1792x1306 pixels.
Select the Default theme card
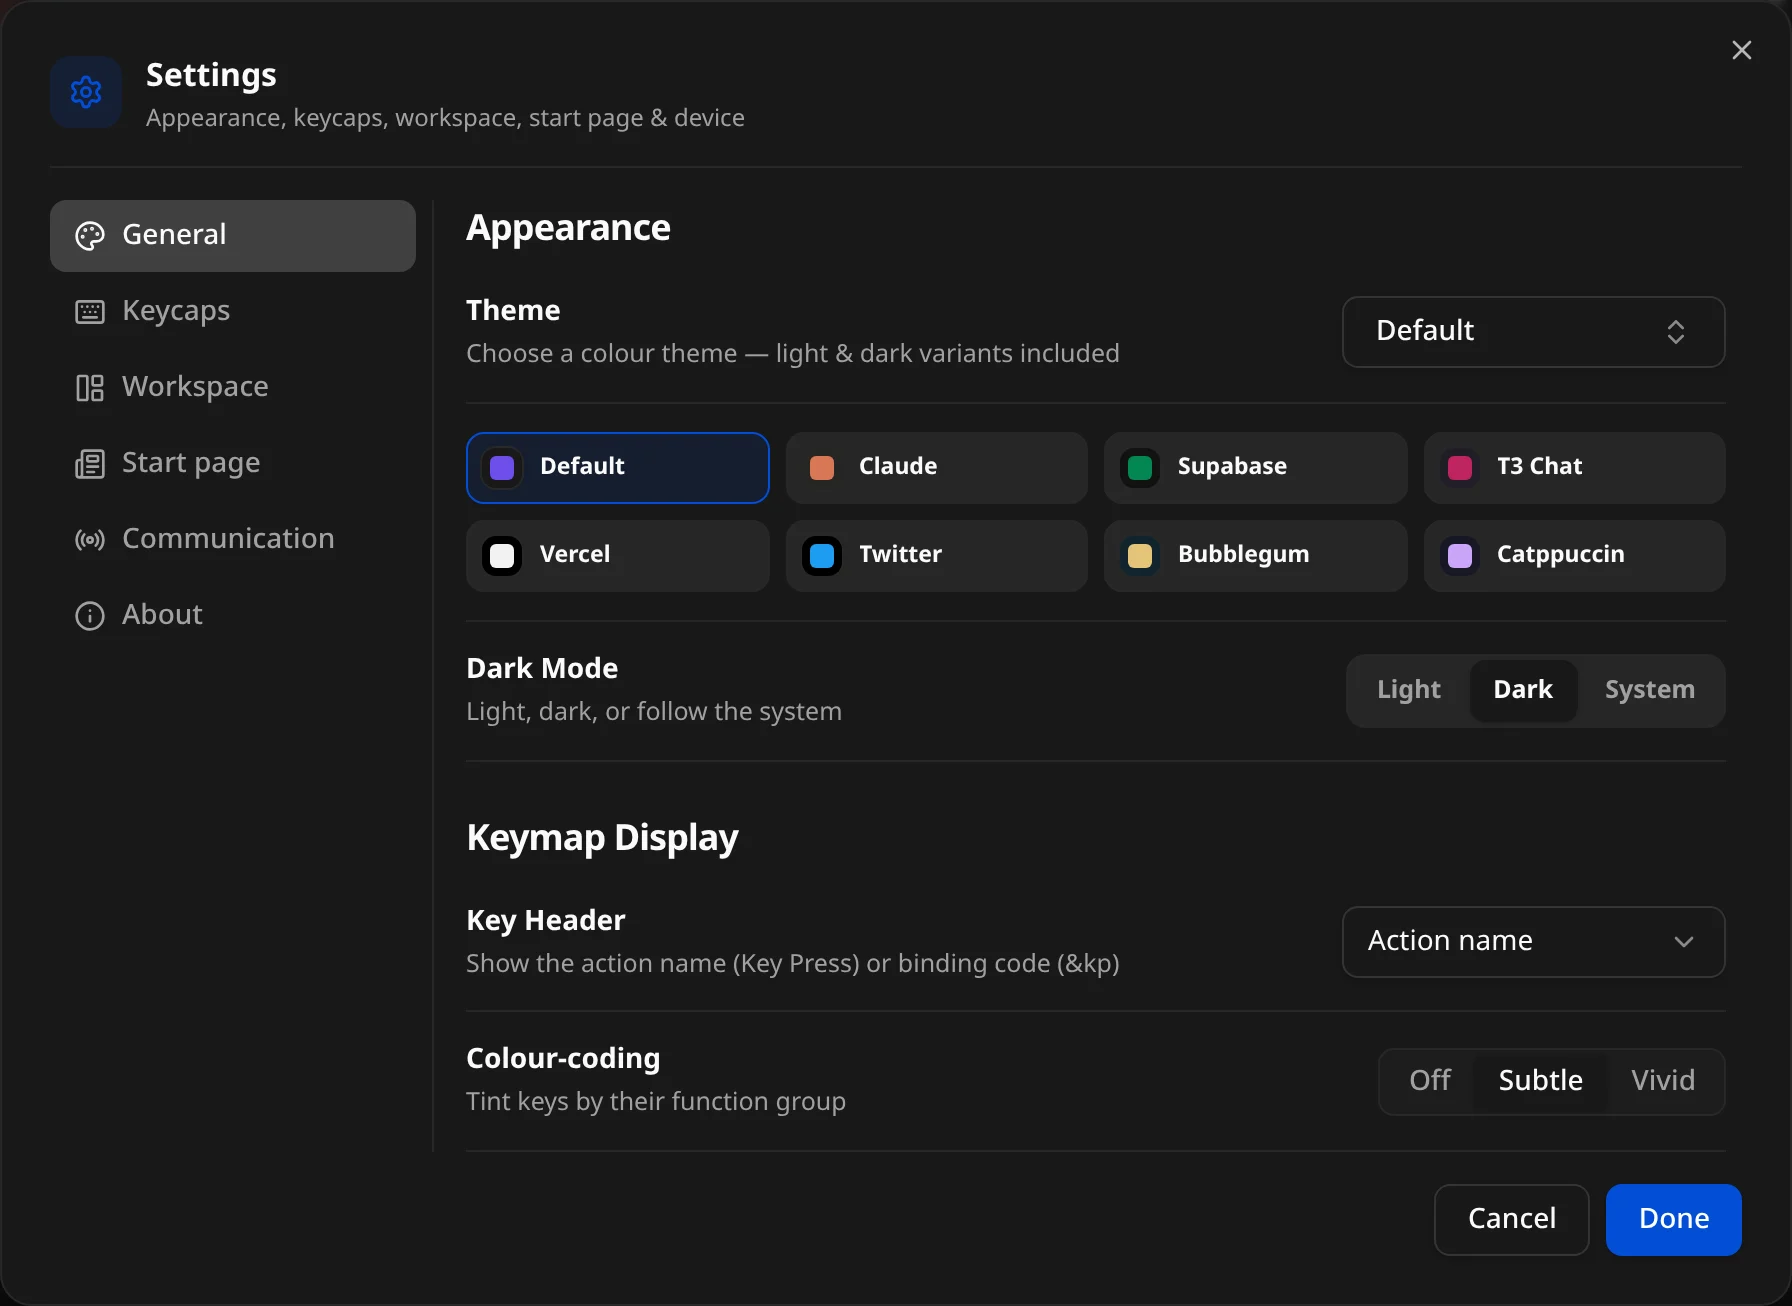click(618, 468)
